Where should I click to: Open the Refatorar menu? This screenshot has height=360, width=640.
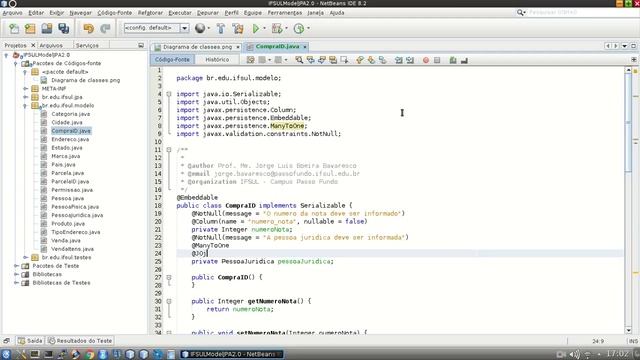(150, 13)
